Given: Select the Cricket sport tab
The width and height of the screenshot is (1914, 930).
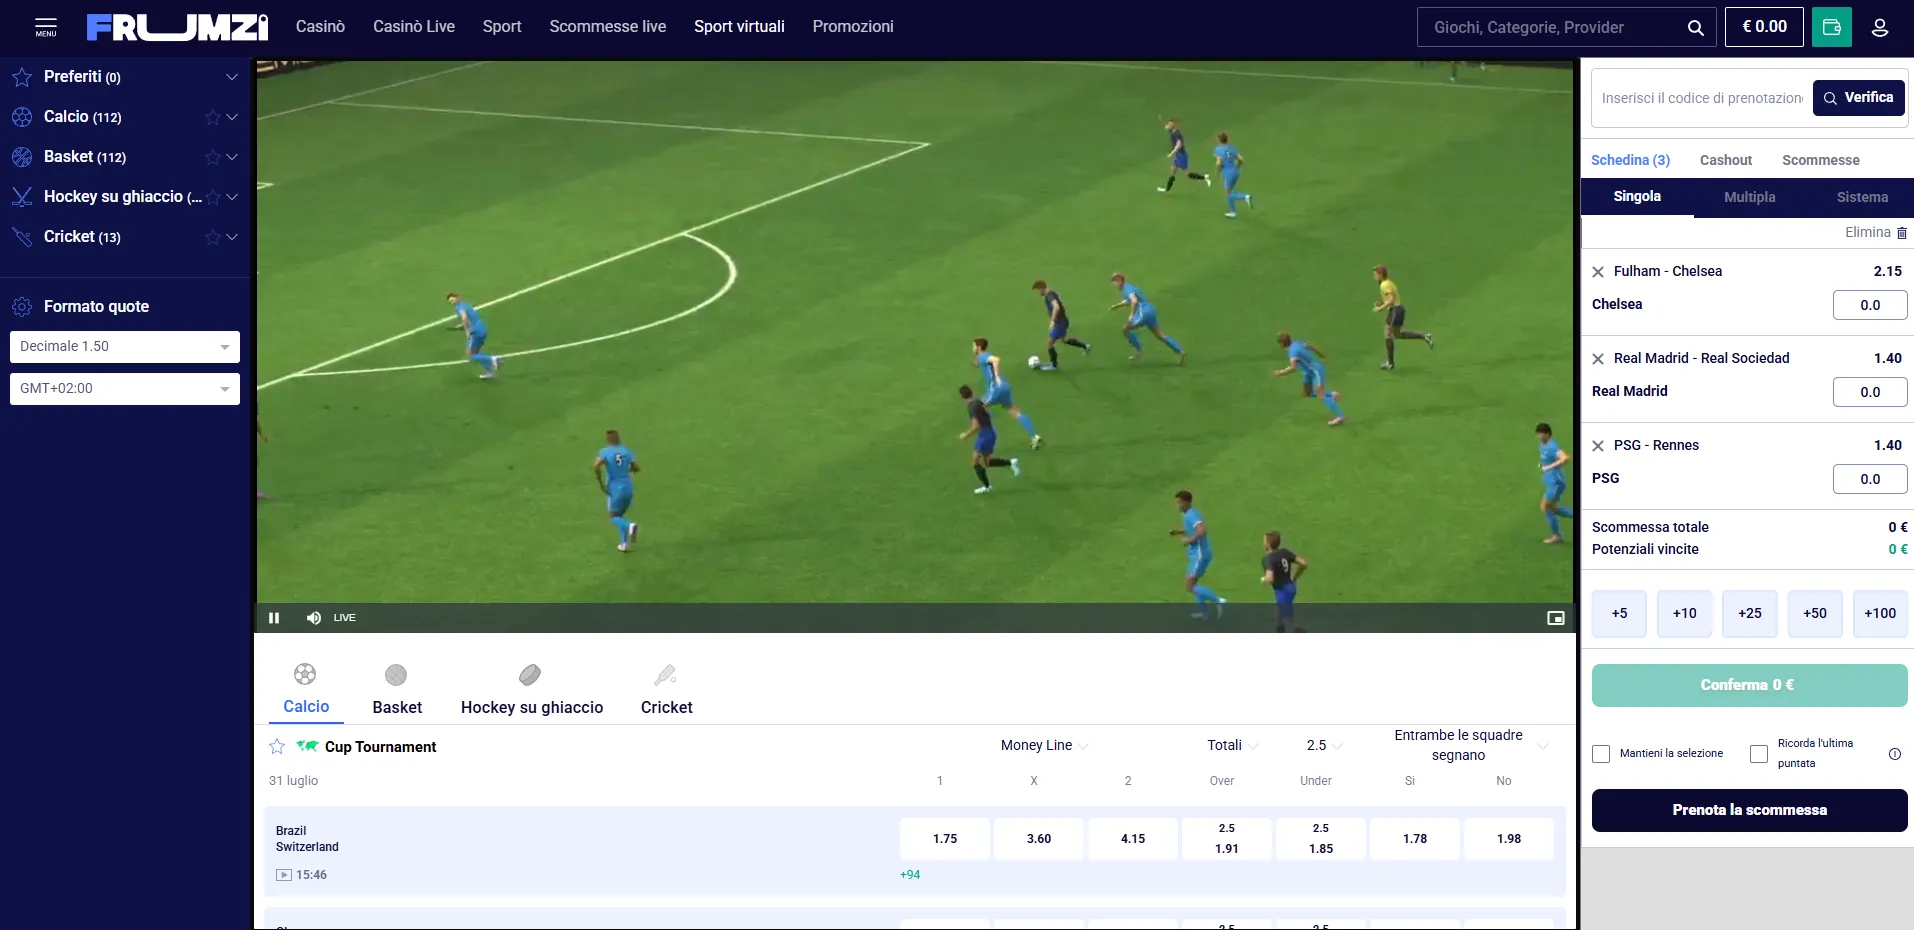Looking at the screenshot, I should click(x=666, y=690).
